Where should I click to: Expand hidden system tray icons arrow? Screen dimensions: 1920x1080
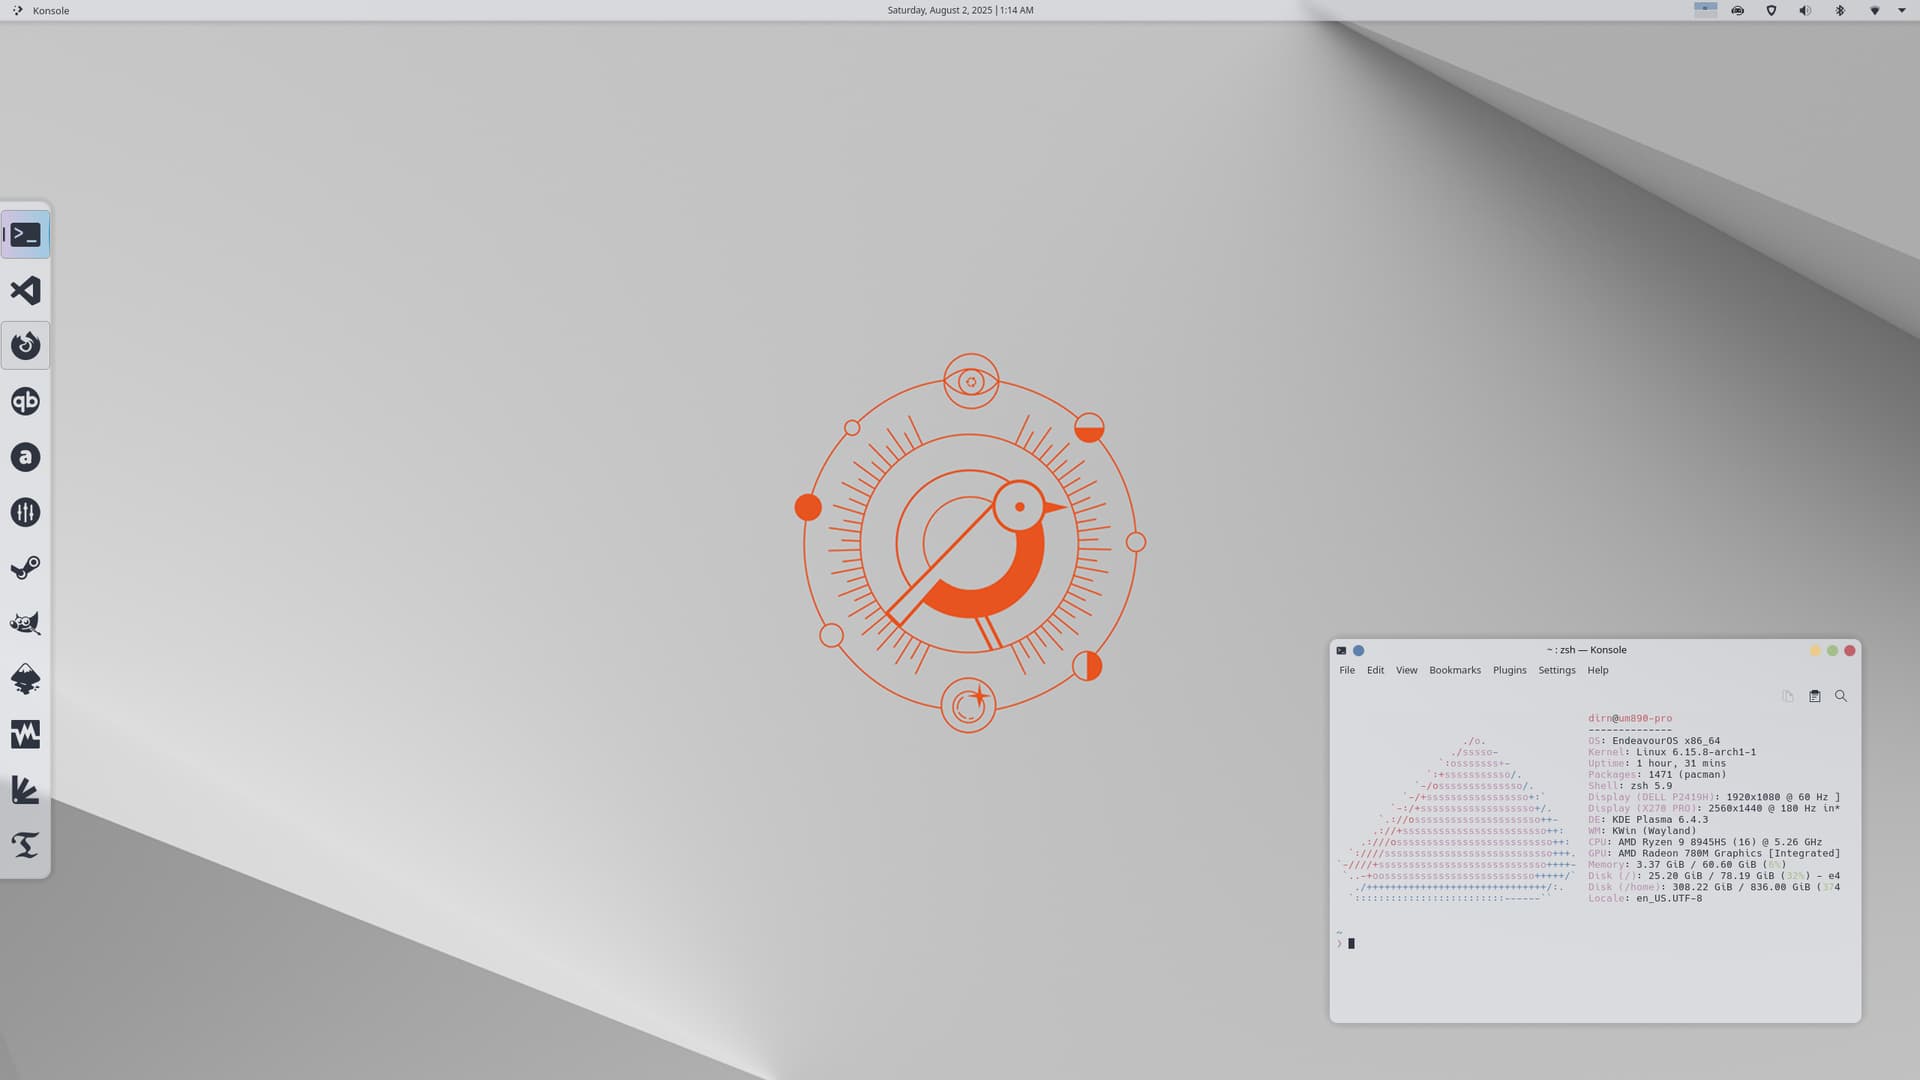coord(1902,10)
